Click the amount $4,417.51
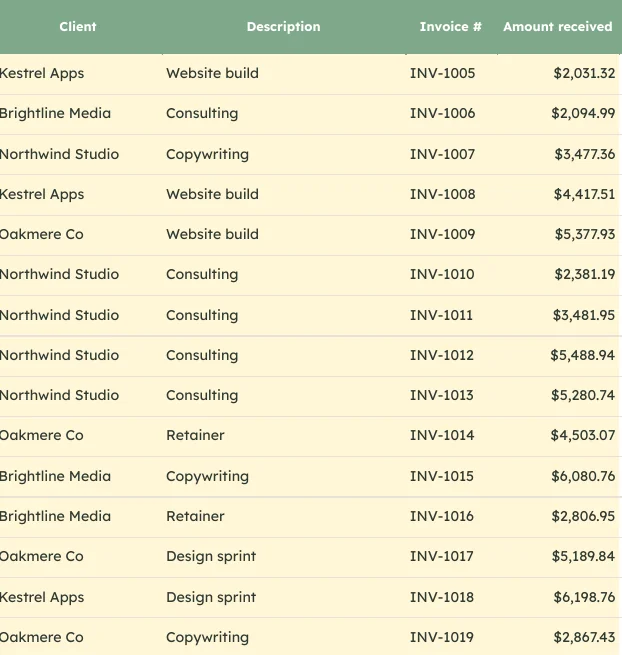The image size is (622, 655). 584,194
